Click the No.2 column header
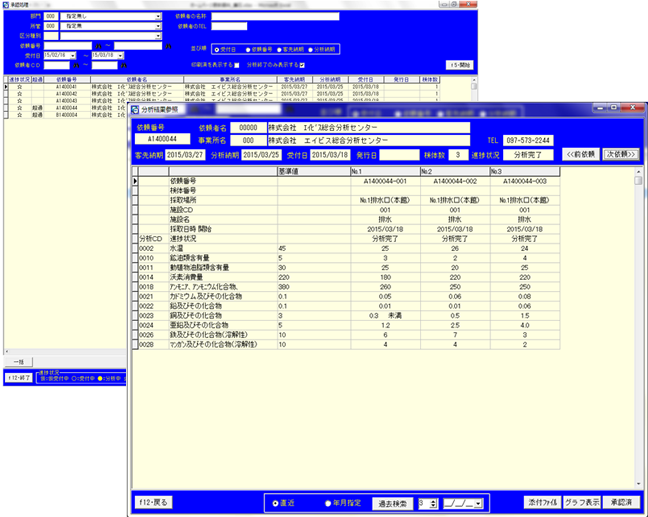 (x=455, y=172)
